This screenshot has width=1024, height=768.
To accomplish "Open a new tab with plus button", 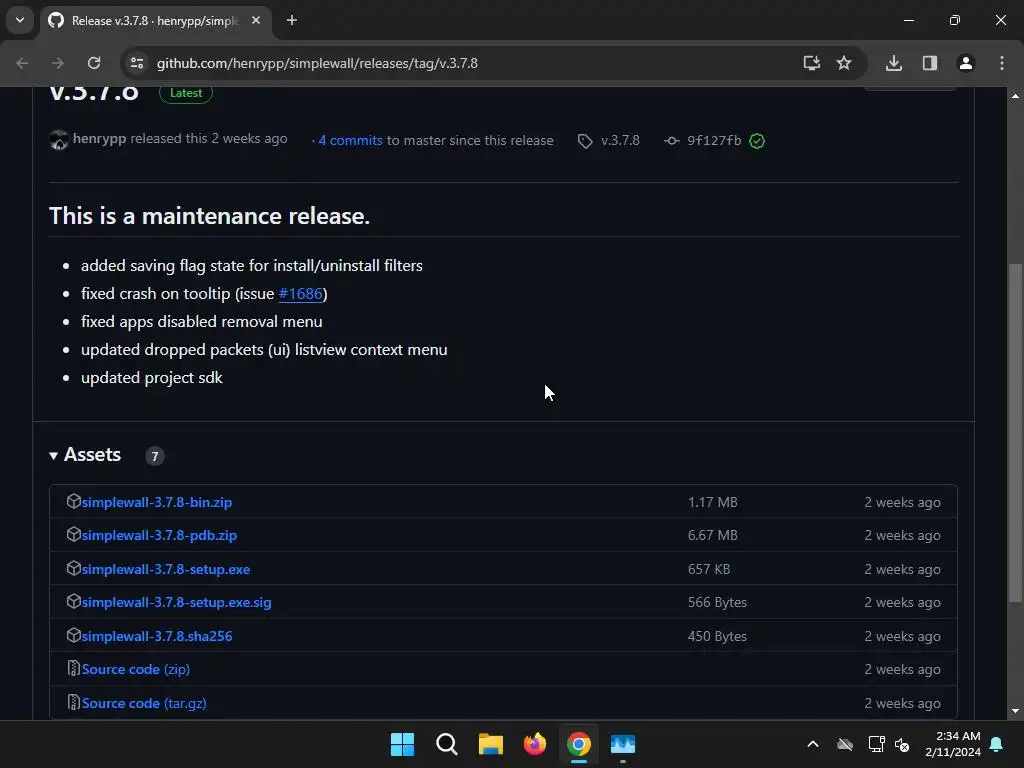I will click(x=292, y=20).
